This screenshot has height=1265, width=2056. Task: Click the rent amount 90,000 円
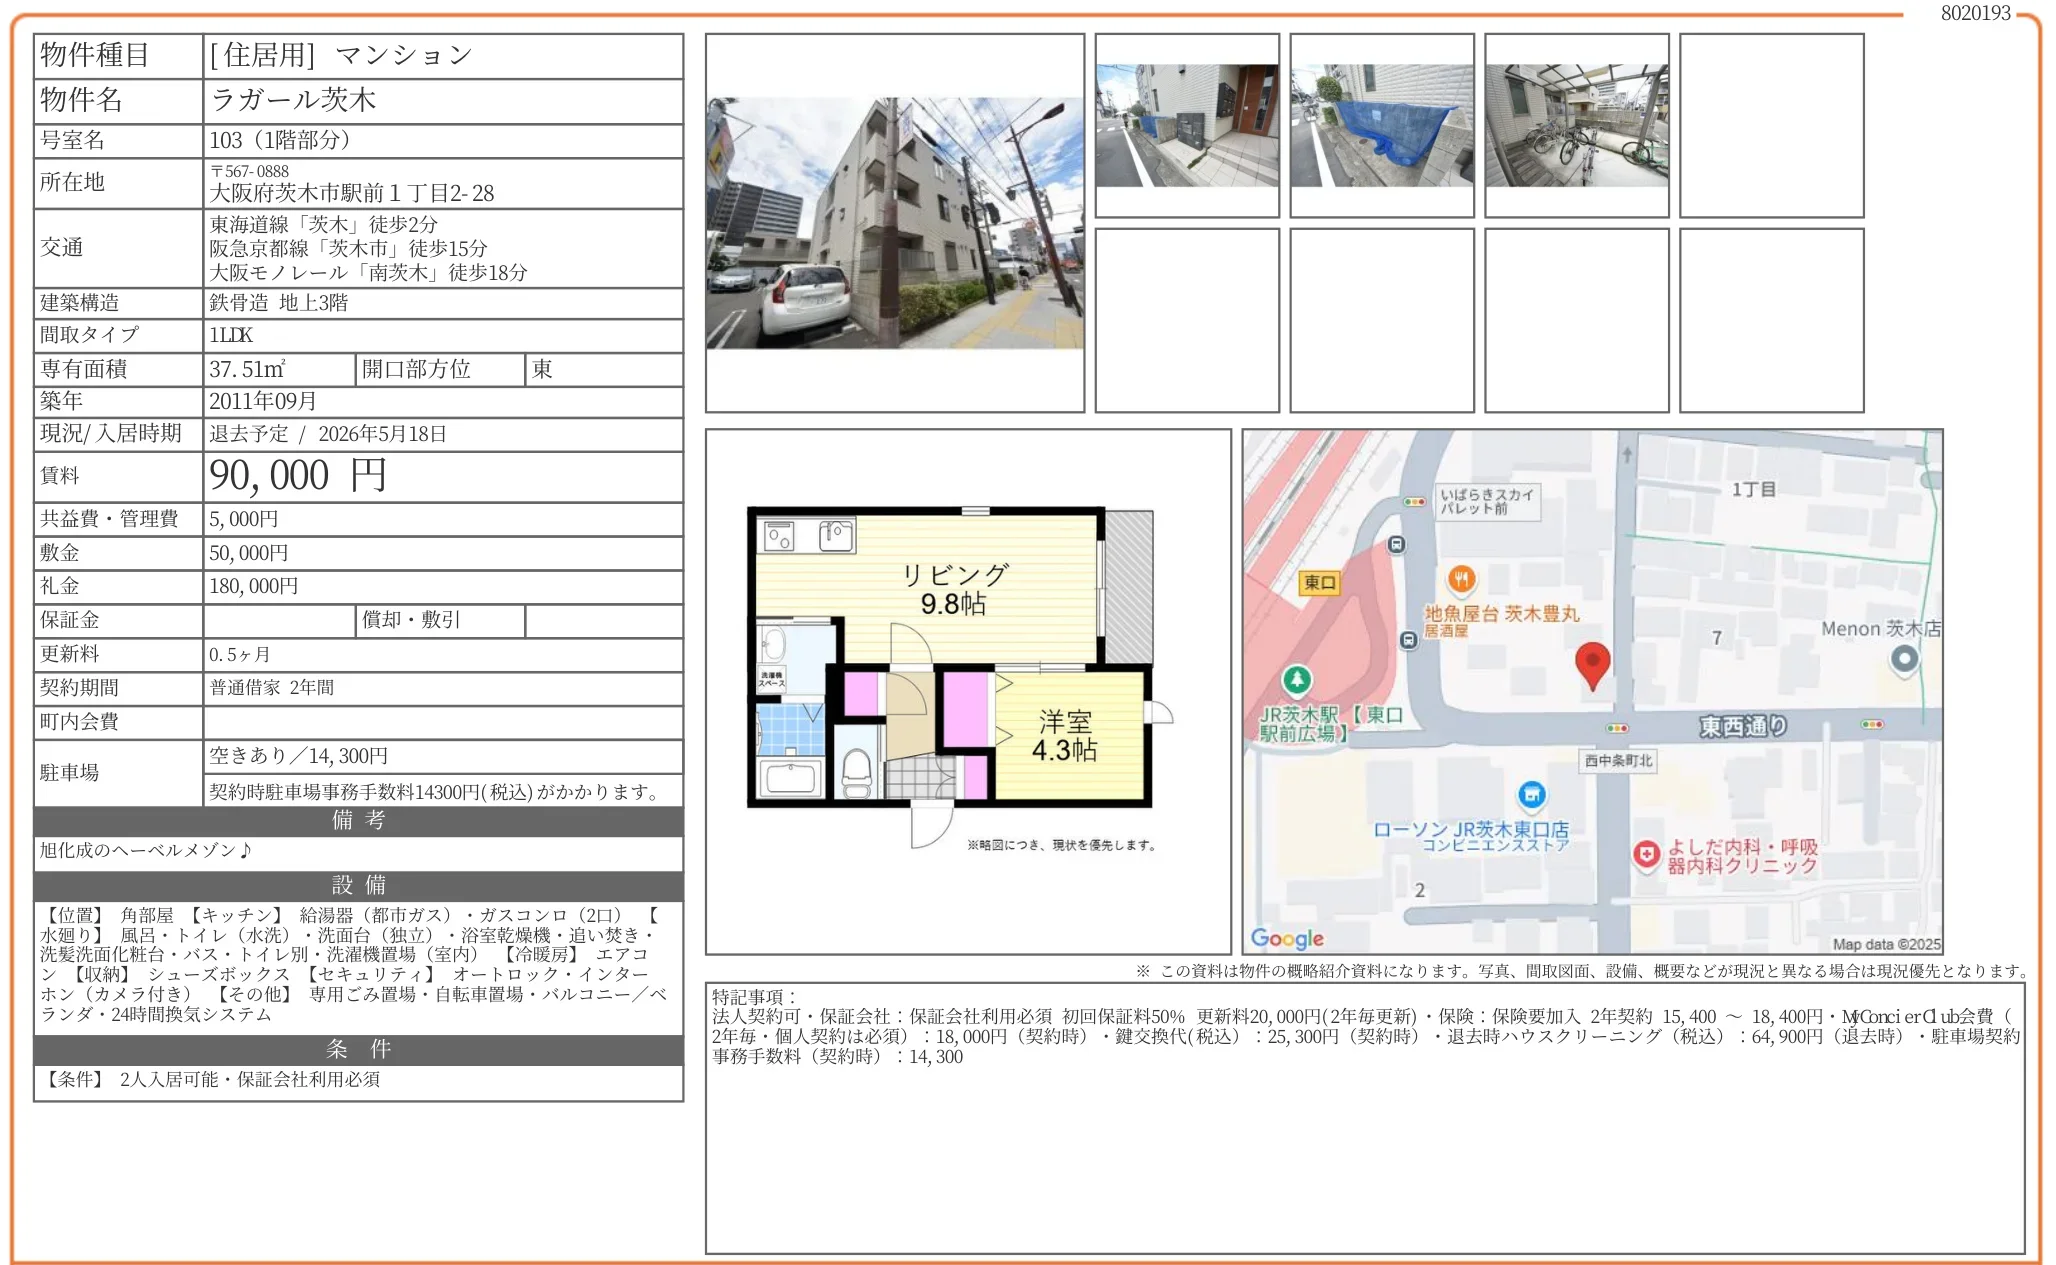tap(298, 476)
